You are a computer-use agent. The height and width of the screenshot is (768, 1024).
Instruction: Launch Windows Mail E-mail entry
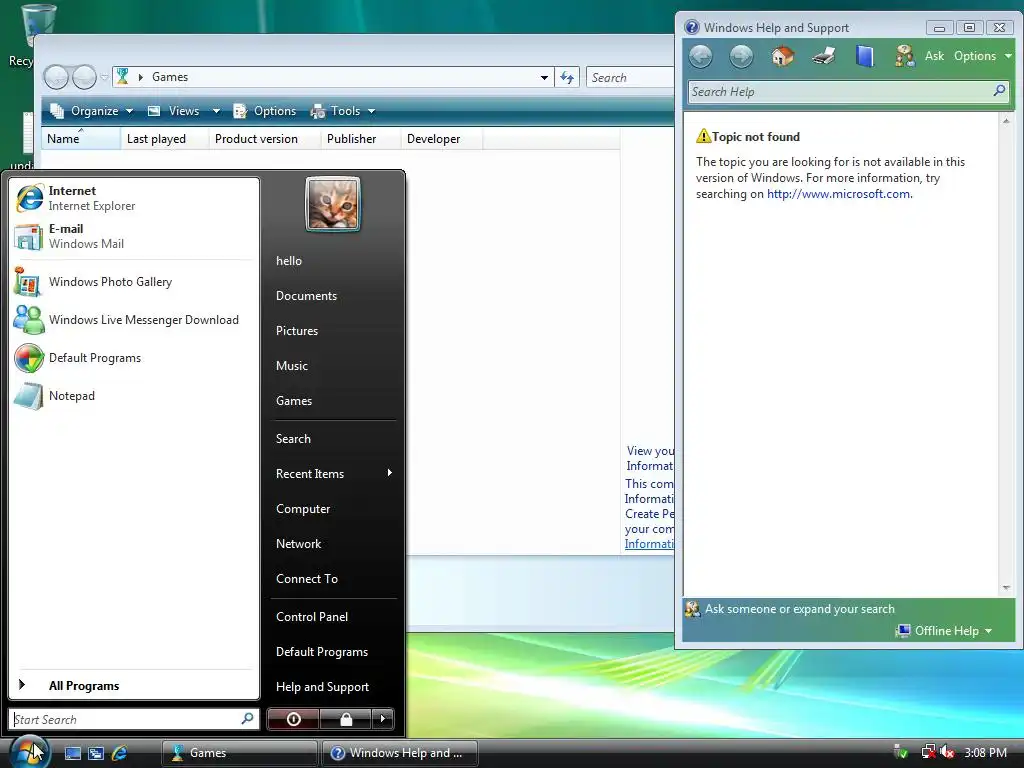pyautogui.click(x=134, y=236)
